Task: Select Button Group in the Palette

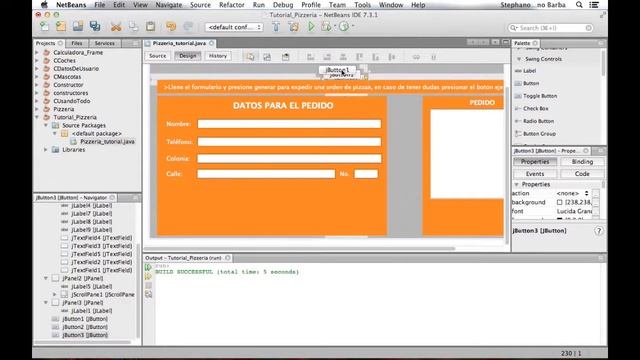Action: click(x=539, y=134)
